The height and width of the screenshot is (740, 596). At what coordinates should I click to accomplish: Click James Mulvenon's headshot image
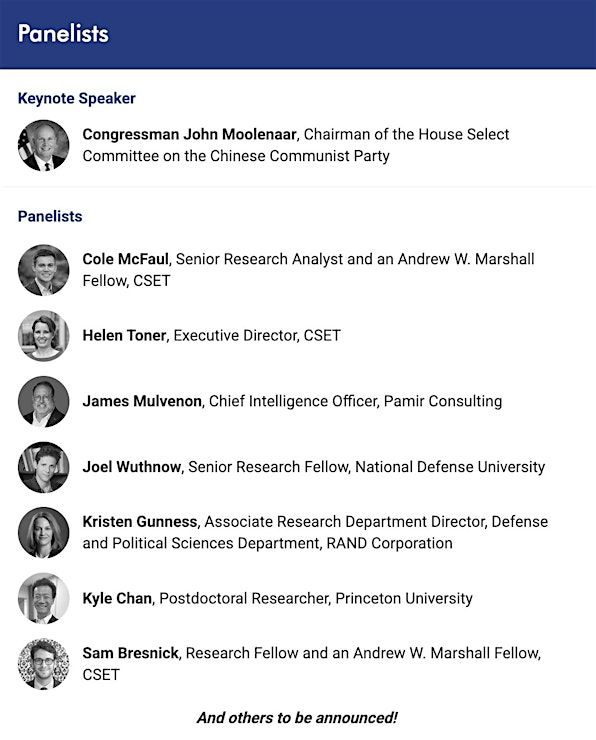coord(43,401)
